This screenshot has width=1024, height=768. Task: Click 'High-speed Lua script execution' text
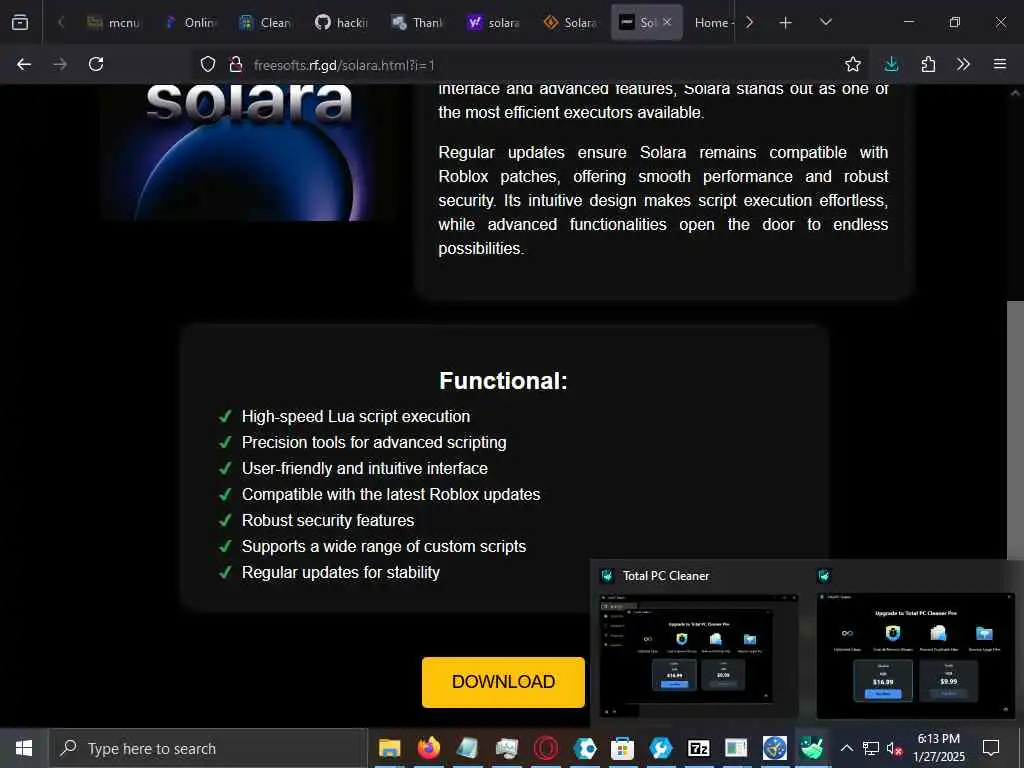click(x=356, y=417)
